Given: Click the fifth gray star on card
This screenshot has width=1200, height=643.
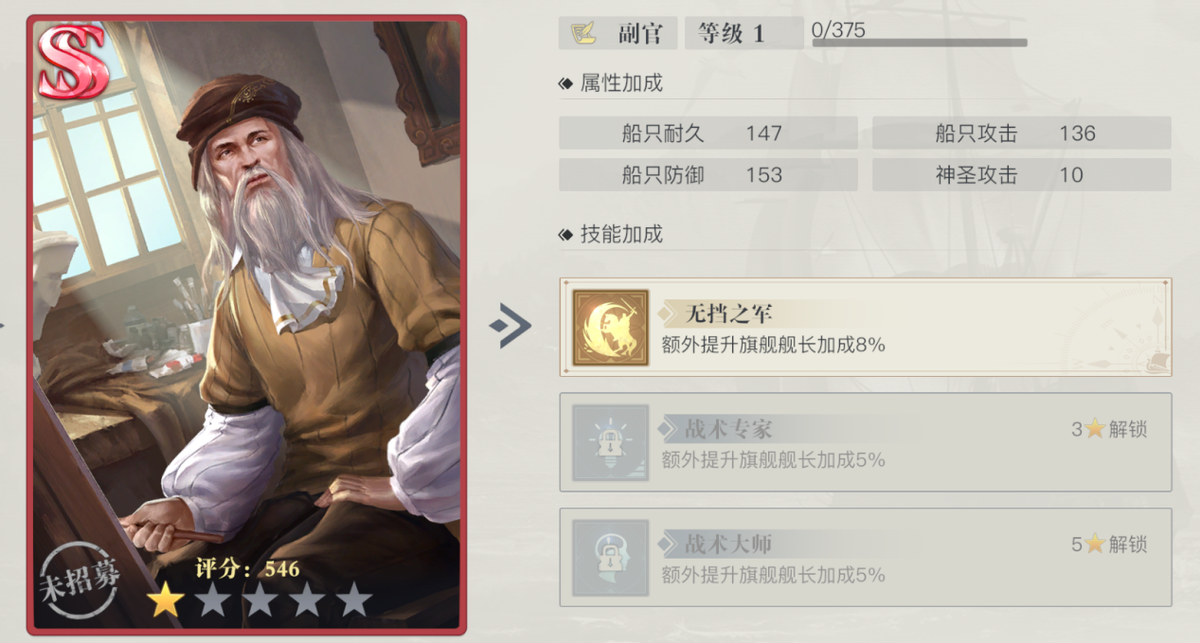Looking at the screenshot, I should [x=354, y=601].
